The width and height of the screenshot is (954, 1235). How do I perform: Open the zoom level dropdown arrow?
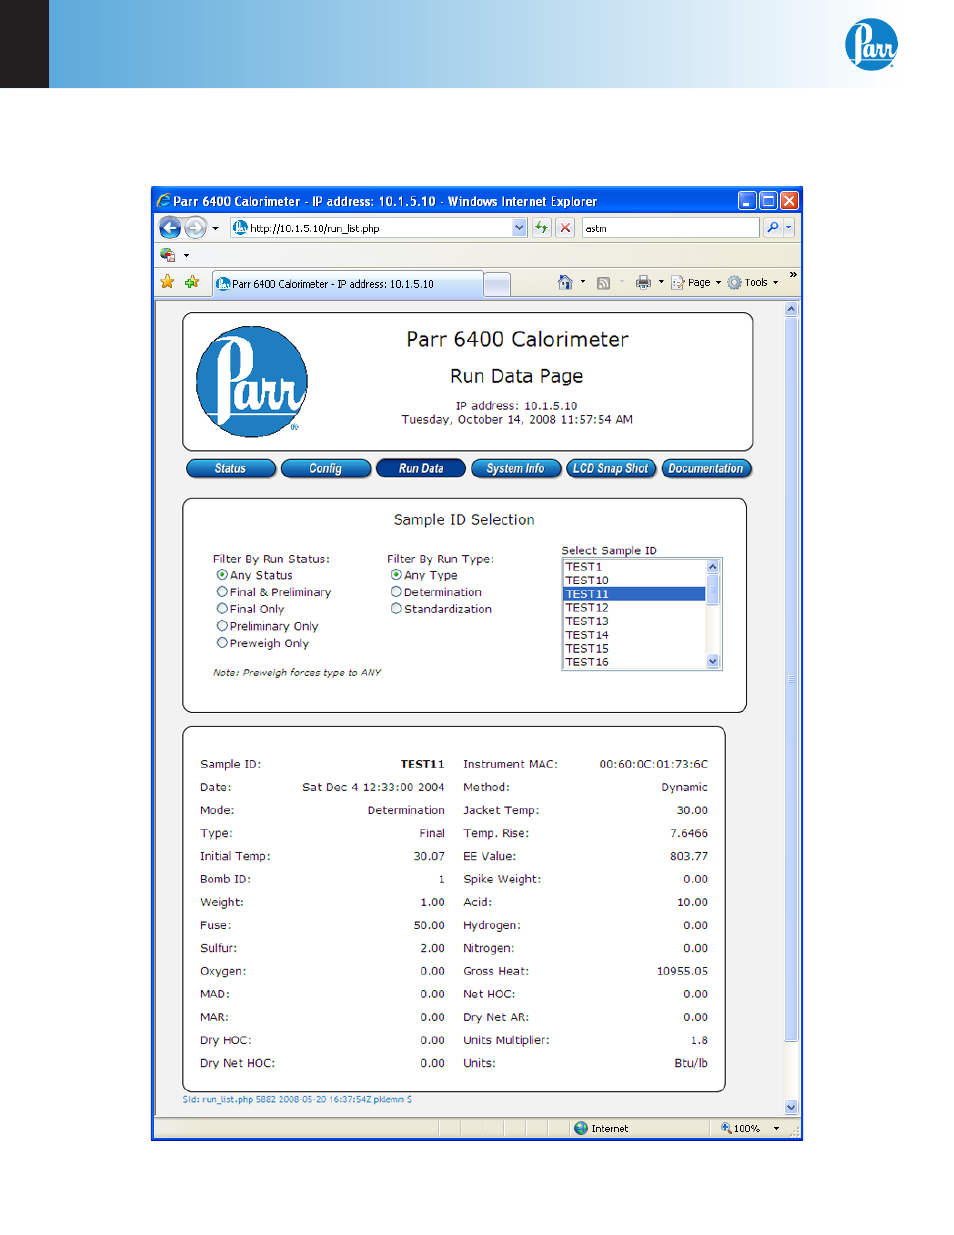(x=776, y=1128)
